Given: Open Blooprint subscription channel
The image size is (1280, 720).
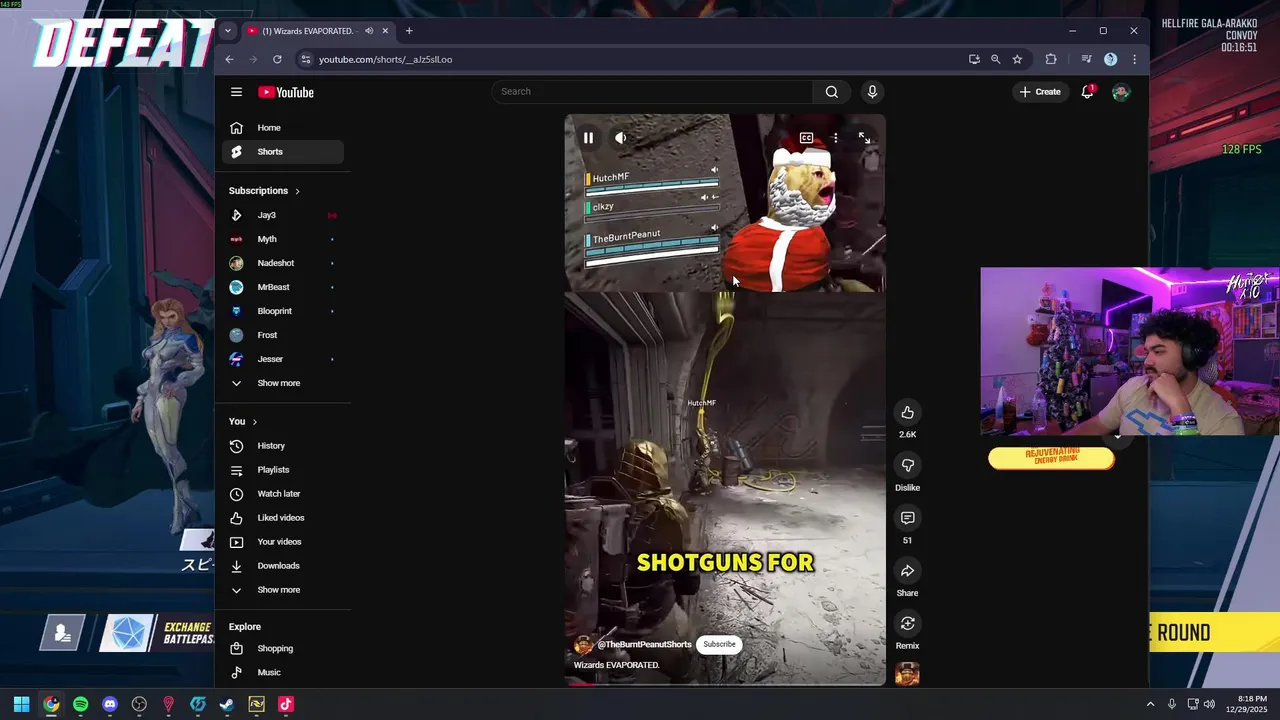Looking at the screenshot, I should 283,311.
